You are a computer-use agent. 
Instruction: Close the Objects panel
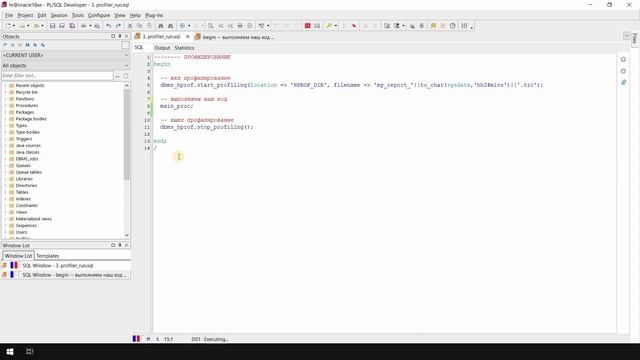(127, 36)
